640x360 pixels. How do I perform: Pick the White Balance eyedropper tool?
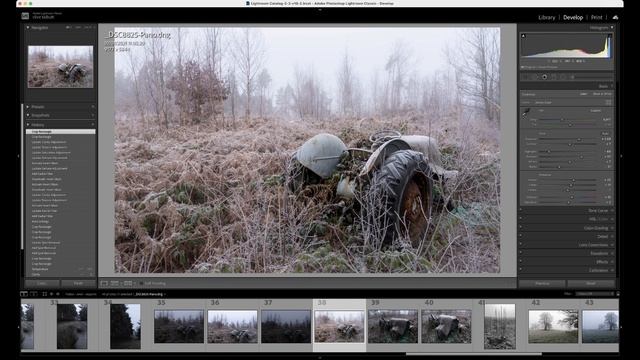coord(526,113)
